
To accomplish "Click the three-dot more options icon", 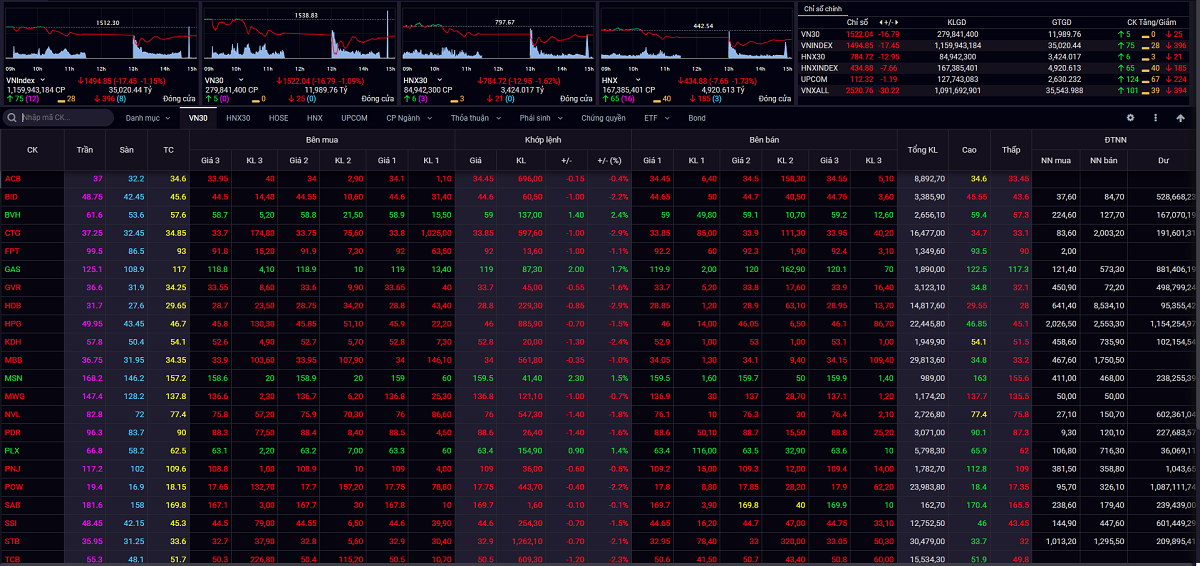I will coord(1155,118).
